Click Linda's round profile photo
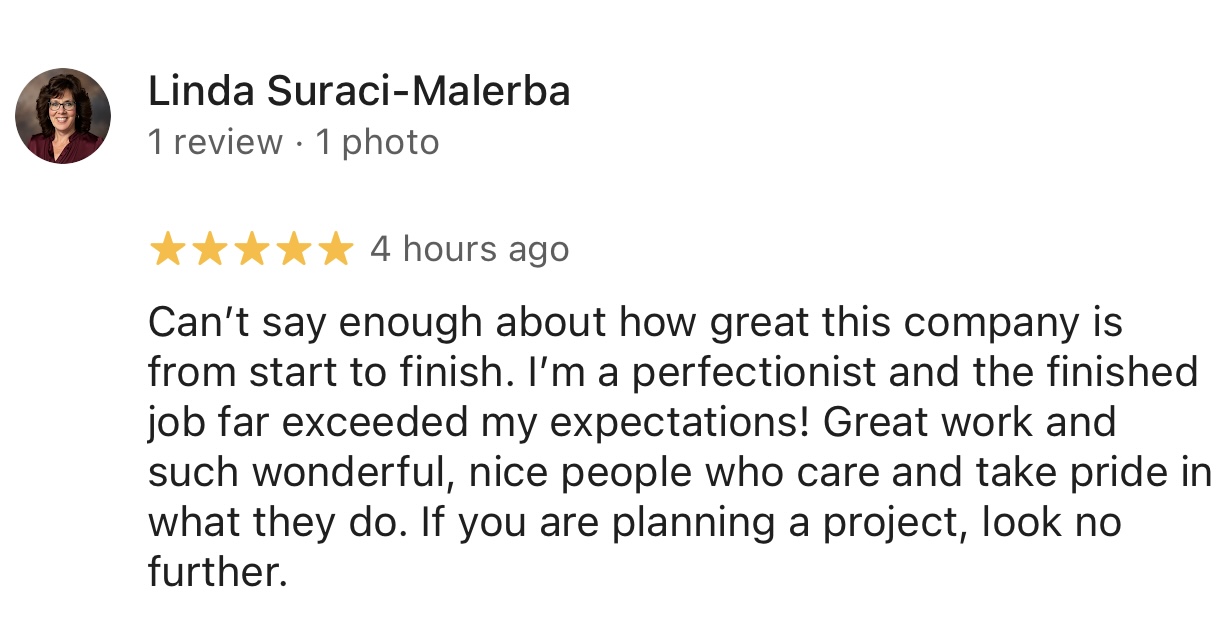Screen dimensions: 1220x628 tap(63, 116)
